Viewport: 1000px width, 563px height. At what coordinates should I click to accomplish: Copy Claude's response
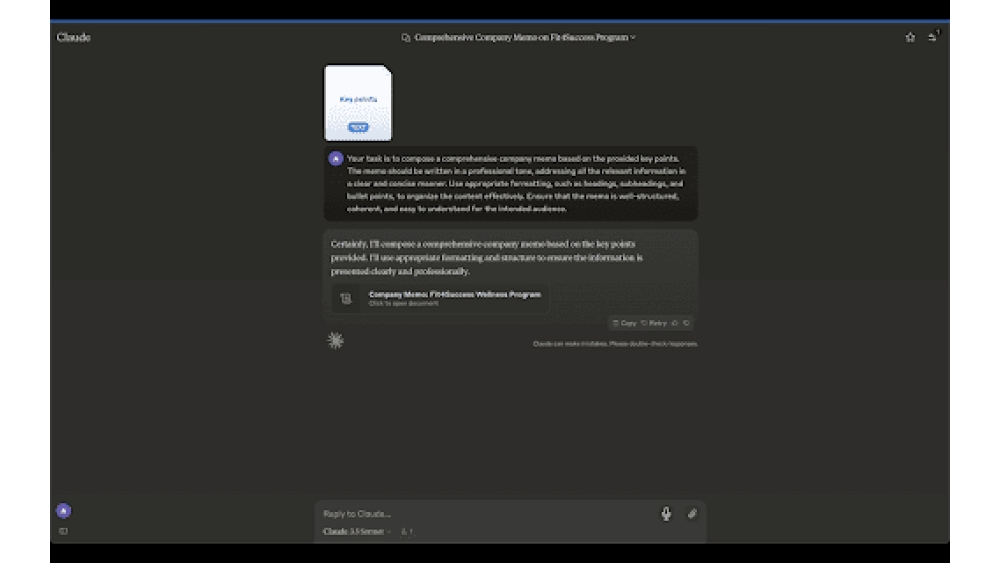point(624,323)
